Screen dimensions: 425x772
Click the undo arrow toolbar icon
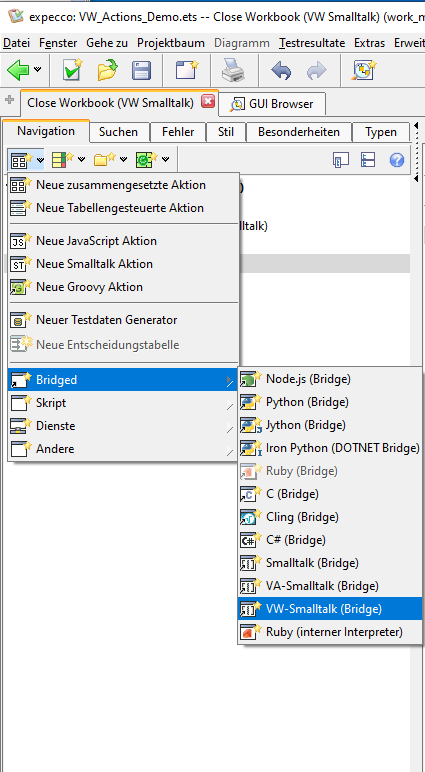281,71
